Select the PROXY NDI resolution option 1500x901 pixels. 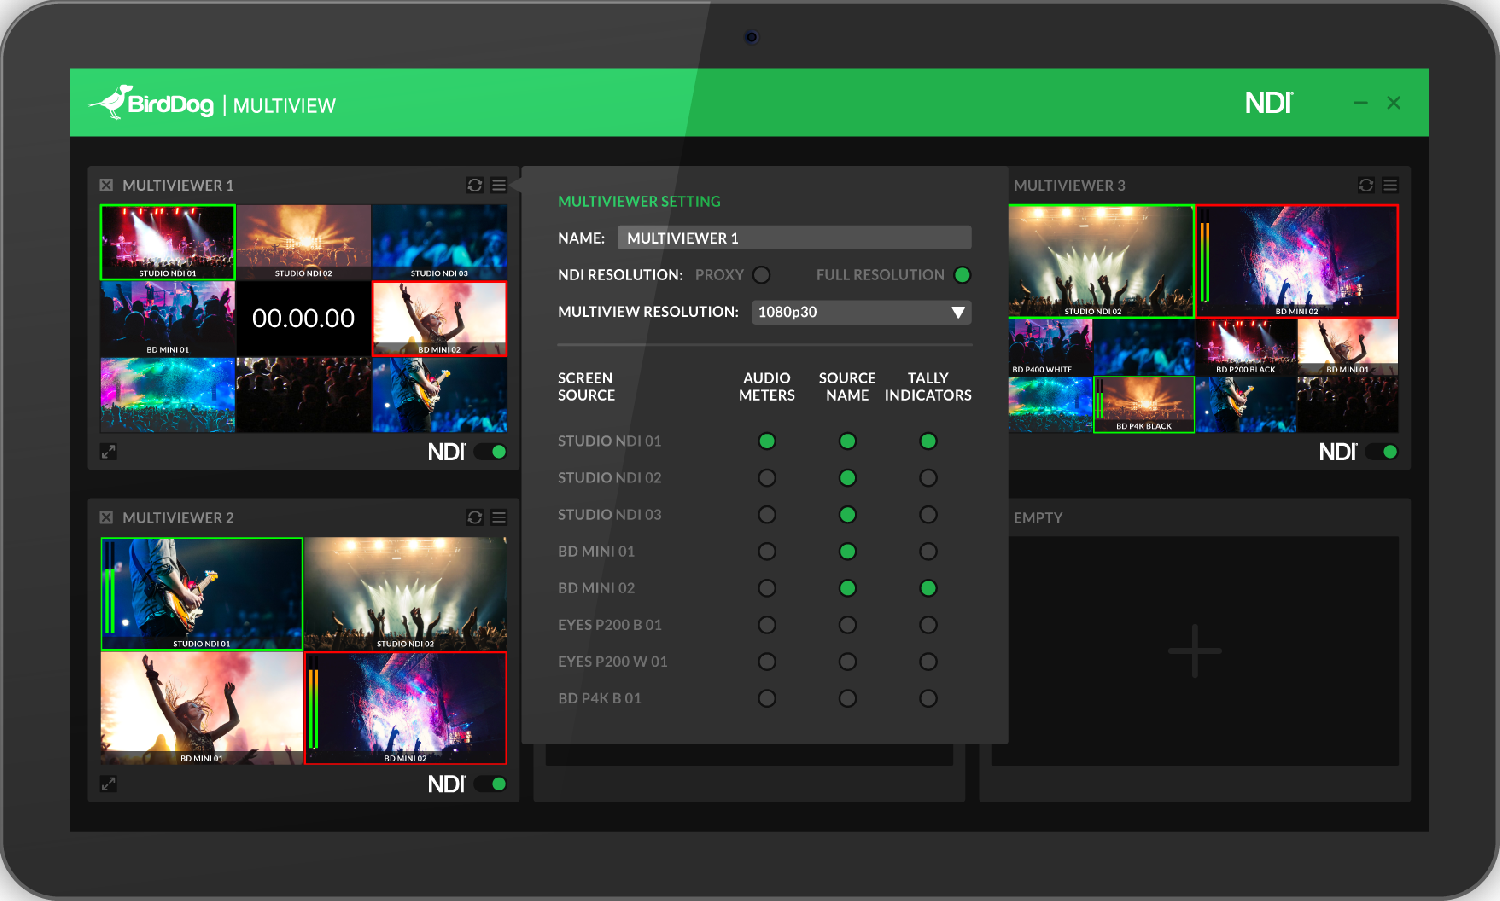point(762,275)
